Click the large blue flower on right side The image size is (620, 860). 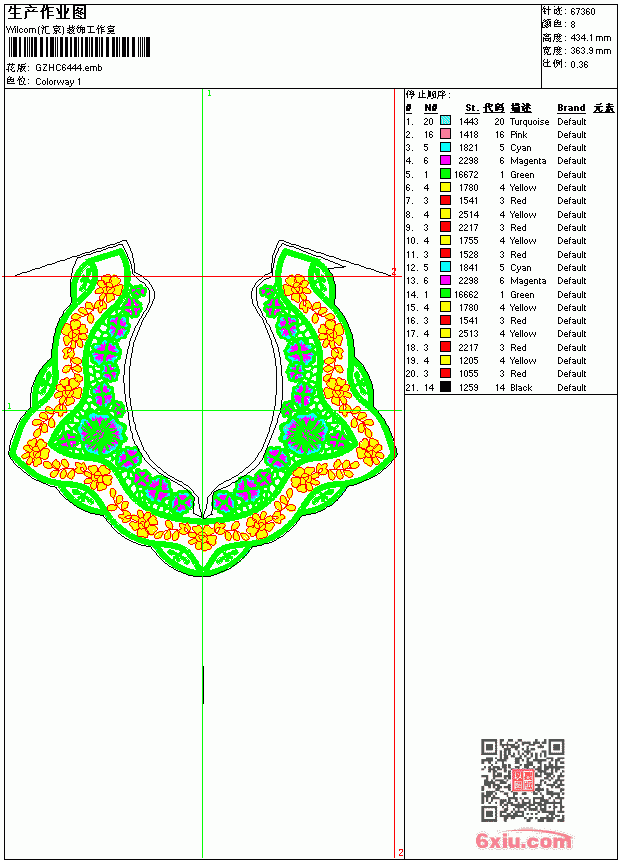point(305,433)
